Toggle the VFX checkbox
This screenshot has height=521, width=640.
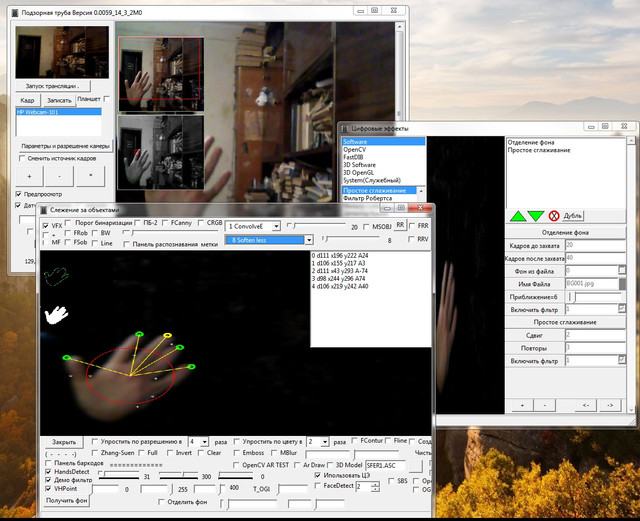(45, 226)
